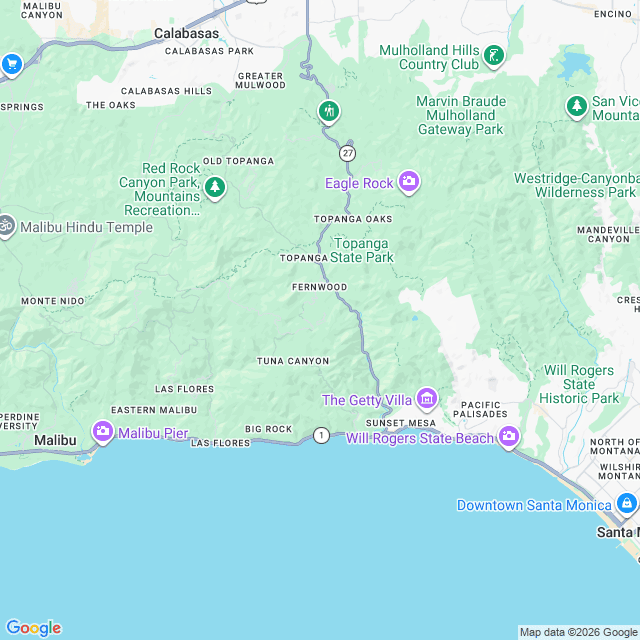This screenshot has height=640, width=640.
Task: Click the Malibu city label
Action: [x=55, y=440]
